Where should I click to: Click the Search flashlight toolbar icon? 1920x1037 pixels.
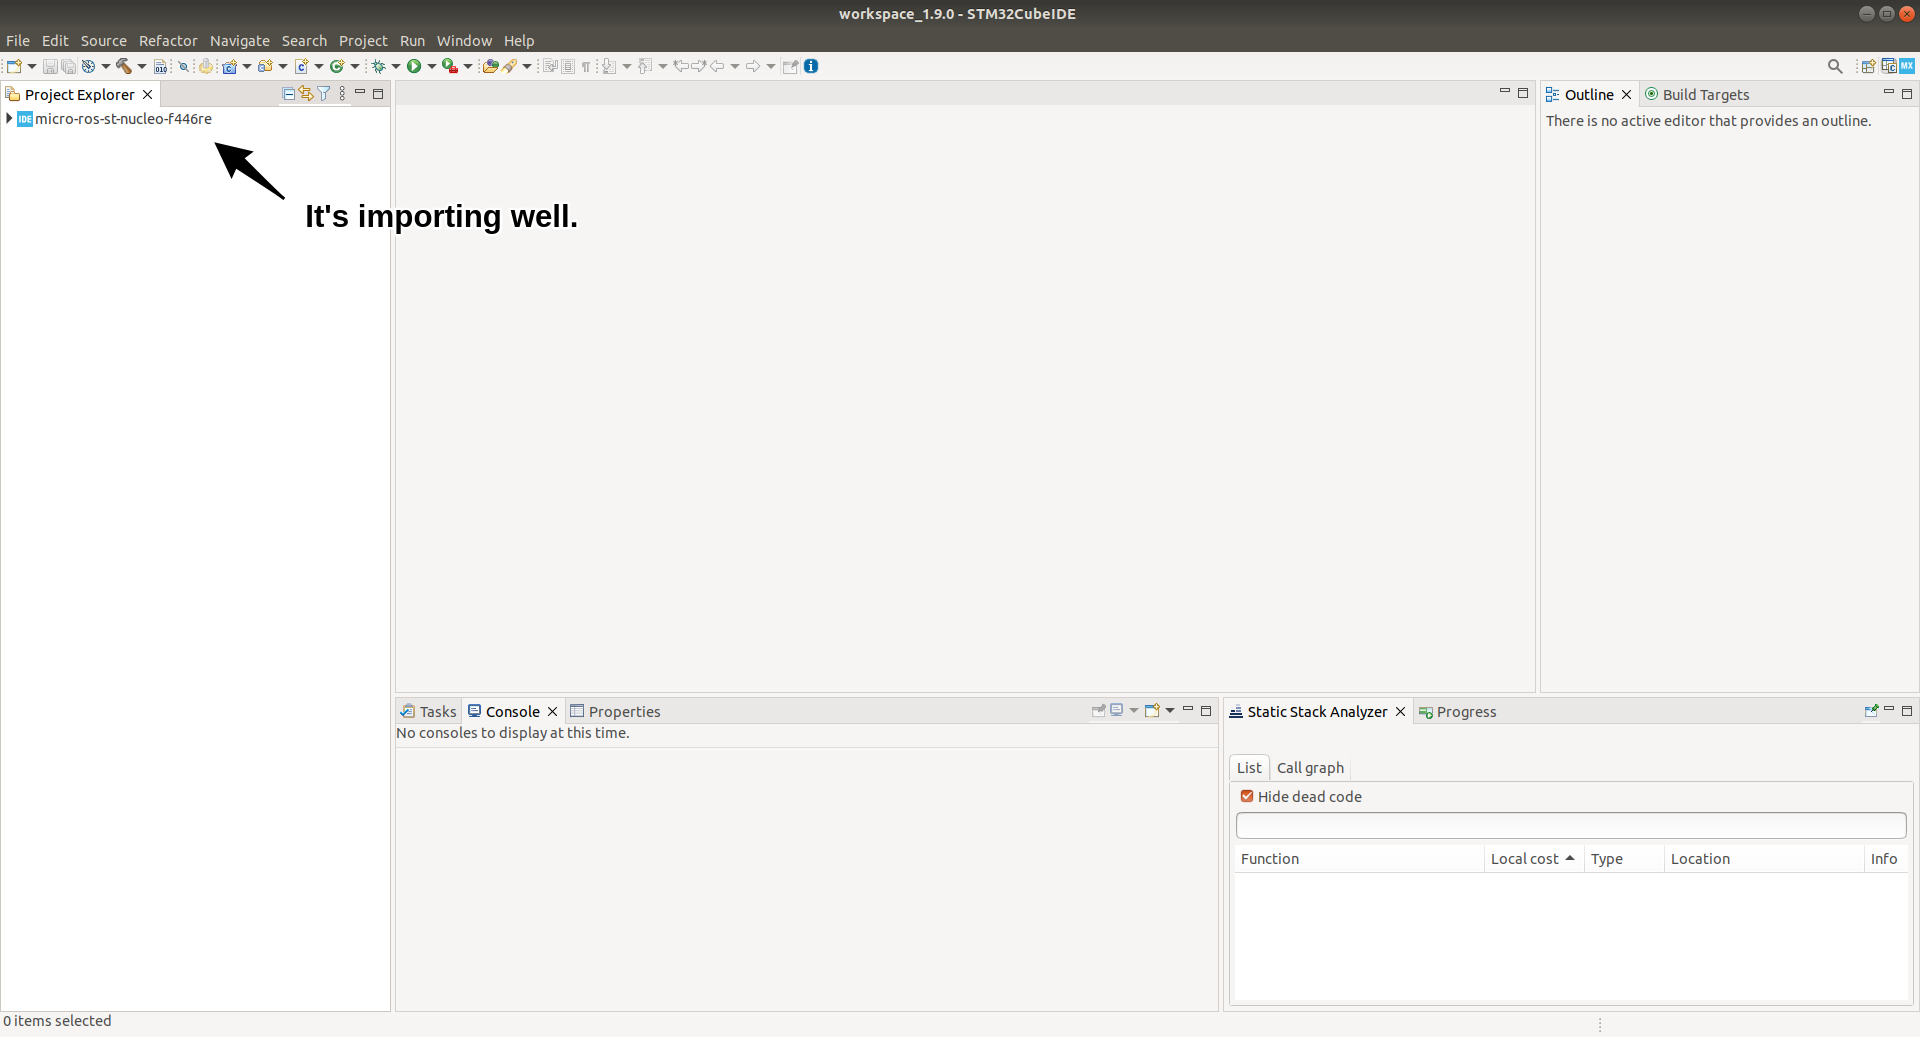click(x=510, y=66)
